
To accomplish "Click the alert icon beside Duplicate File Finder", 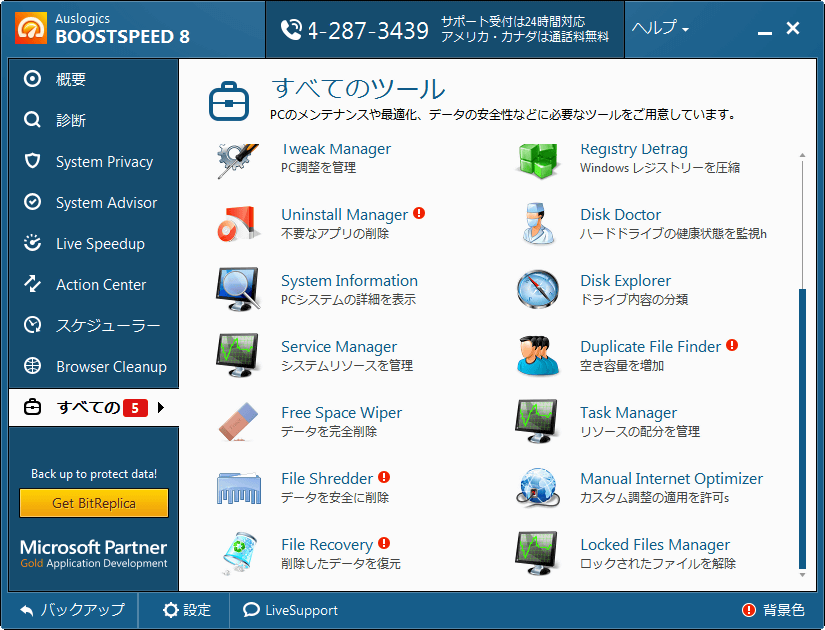I will [732, 345].
